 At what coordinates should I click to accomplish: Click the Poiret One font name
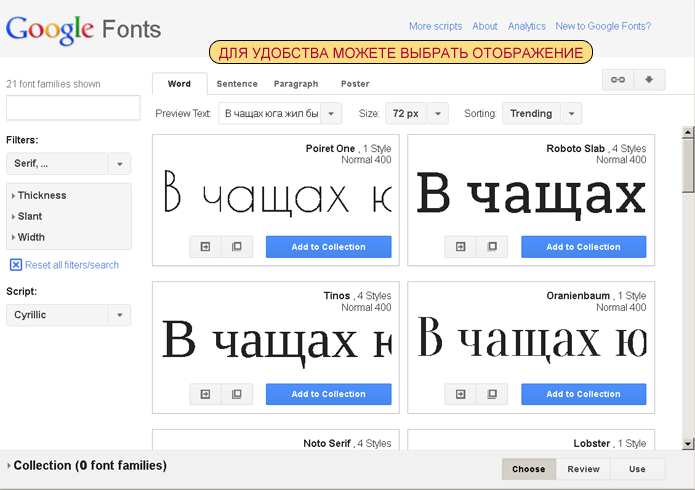330,149
